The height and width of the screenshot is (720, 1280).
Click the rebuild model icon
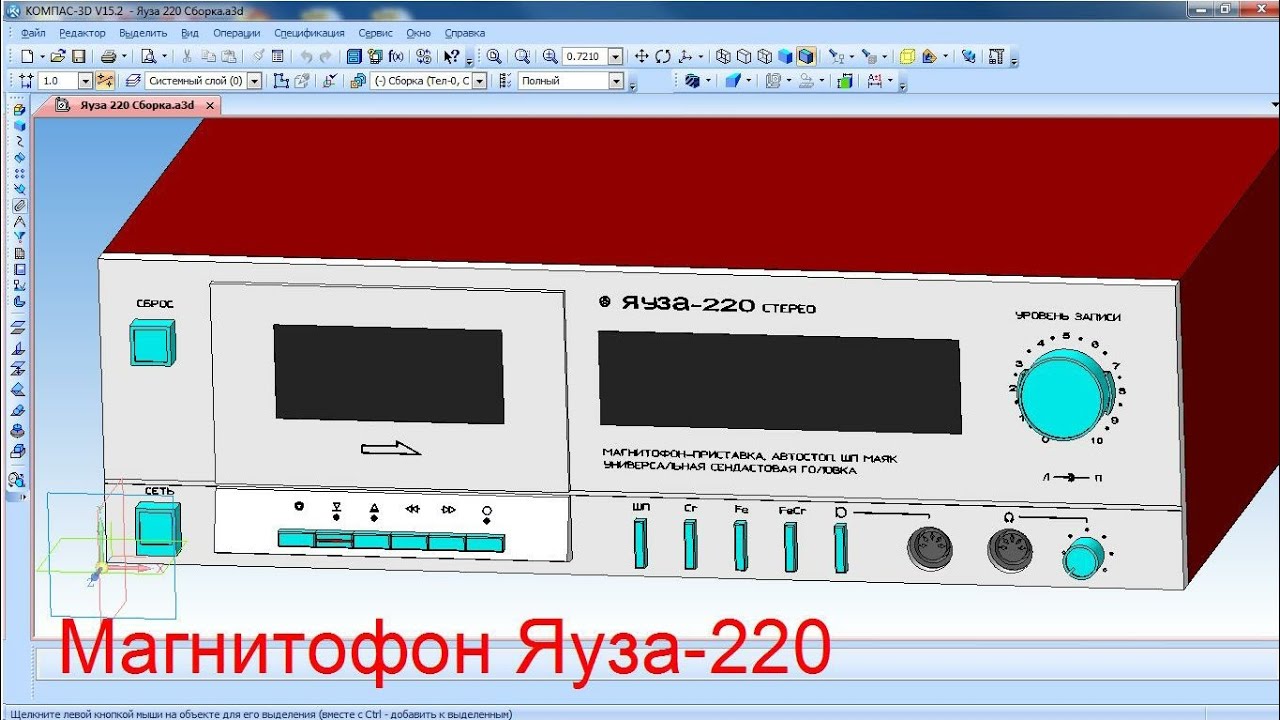click(x=968, y=57)
